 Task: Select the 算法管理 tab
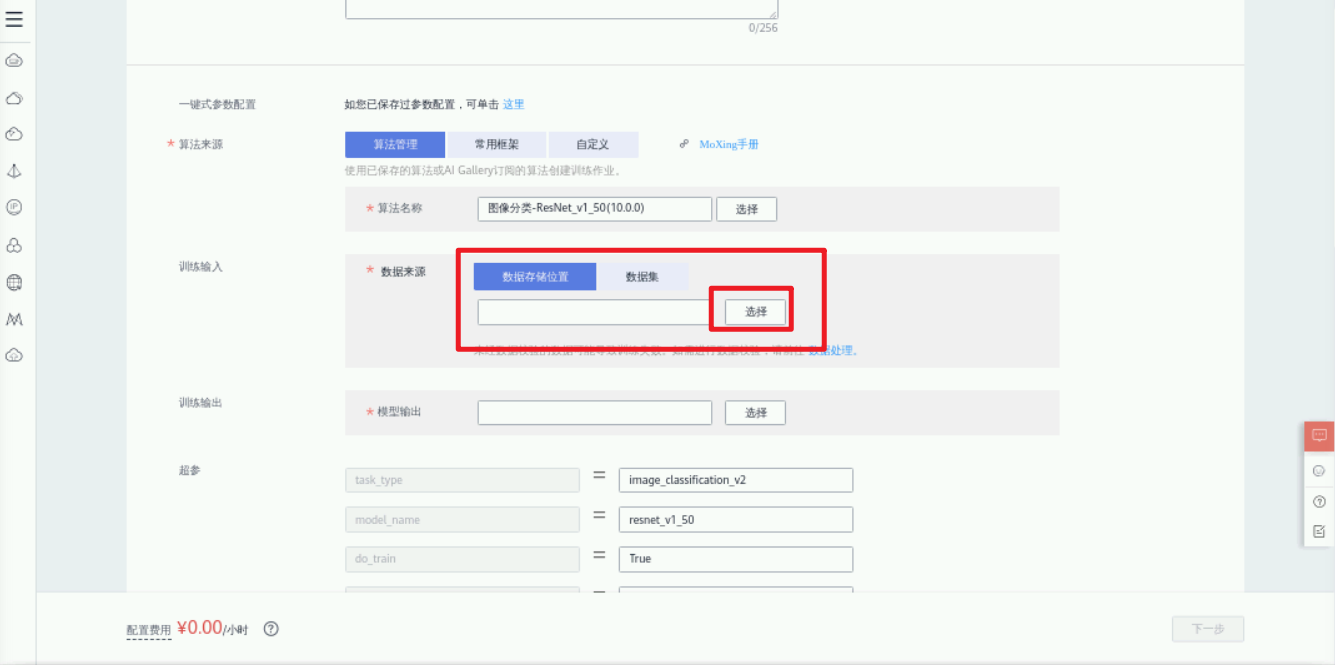[x=395, y=144]
